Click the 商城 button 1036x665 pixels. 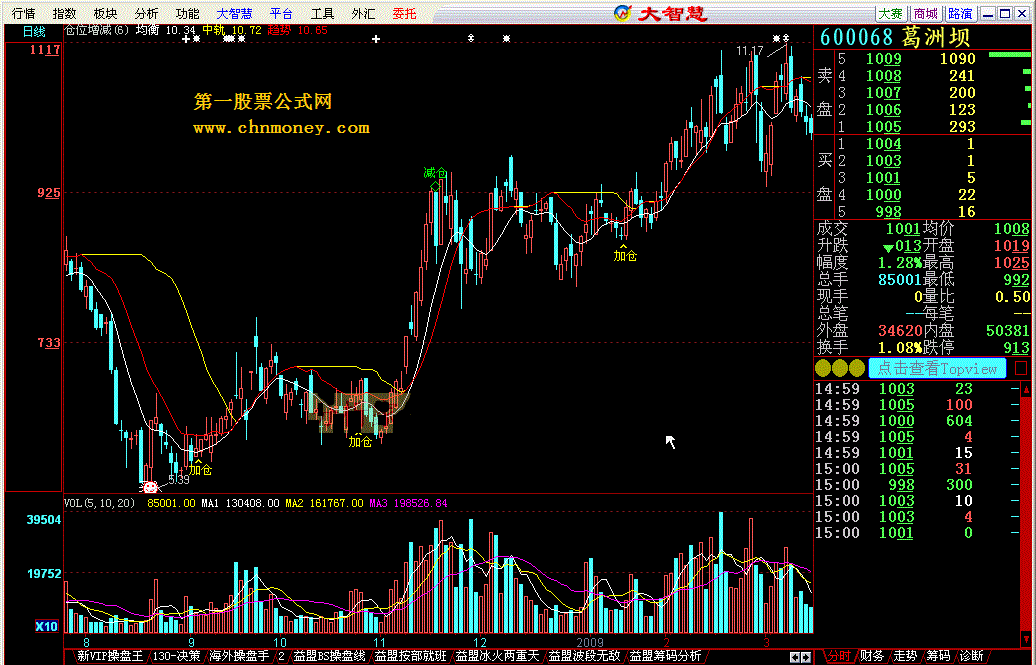926,14
